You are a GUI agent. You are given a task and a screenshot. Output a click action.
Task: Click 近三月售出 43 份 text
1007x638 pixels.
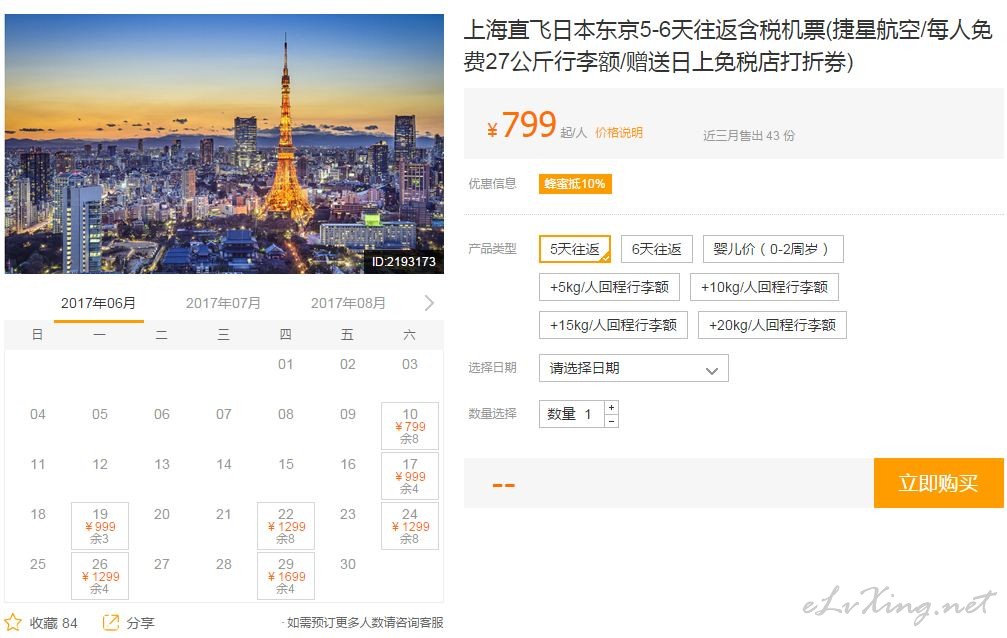pos(749,136)
